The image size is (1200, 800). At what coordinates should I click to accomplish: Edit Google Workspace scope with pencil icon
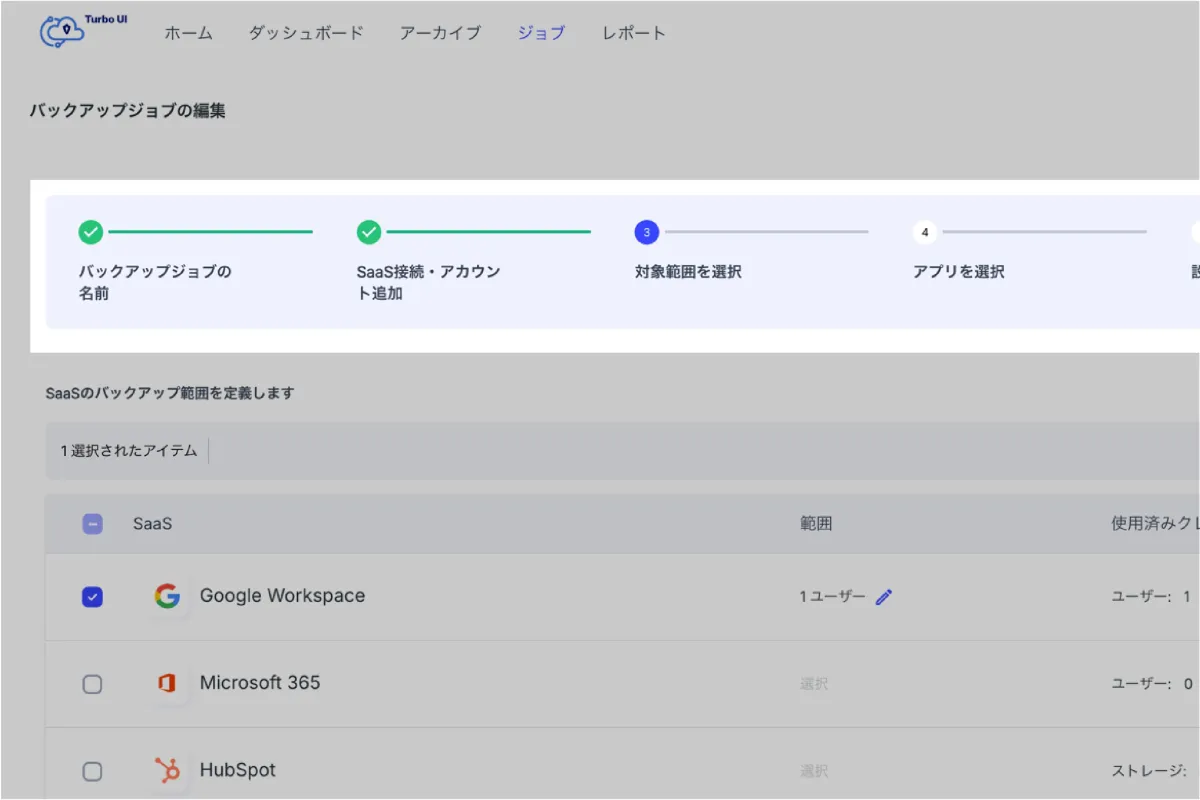[x=884, y=597]
